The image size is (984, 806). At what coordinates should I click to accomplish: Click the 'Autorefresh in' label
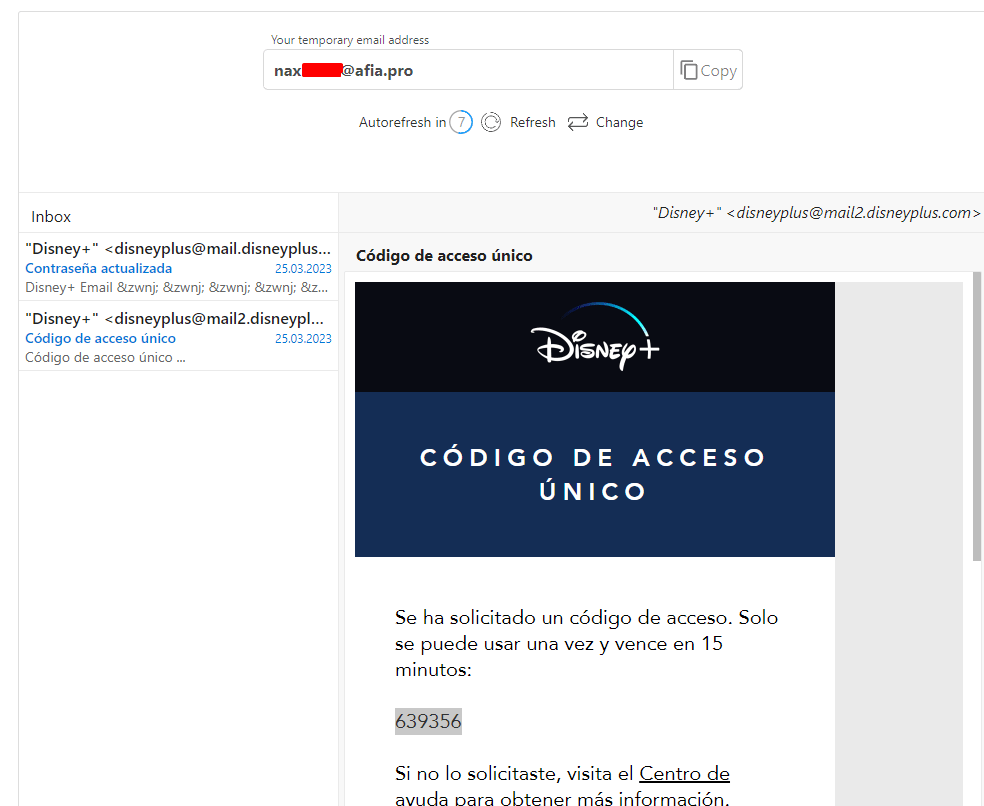pos(402,122)
